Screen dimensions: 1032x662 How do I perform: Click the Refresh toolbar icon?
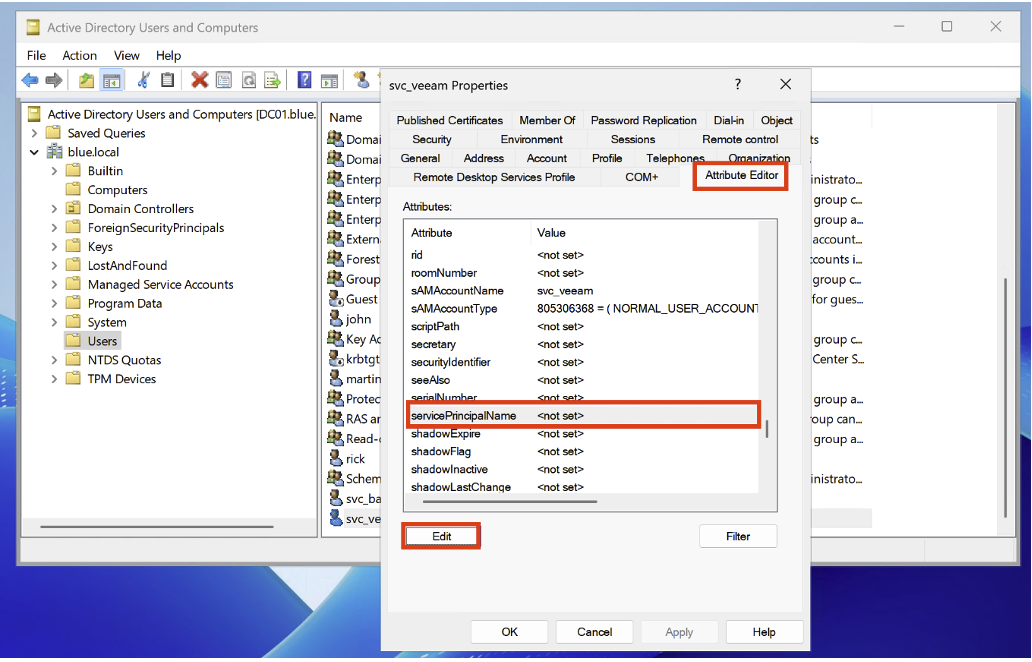247,81
